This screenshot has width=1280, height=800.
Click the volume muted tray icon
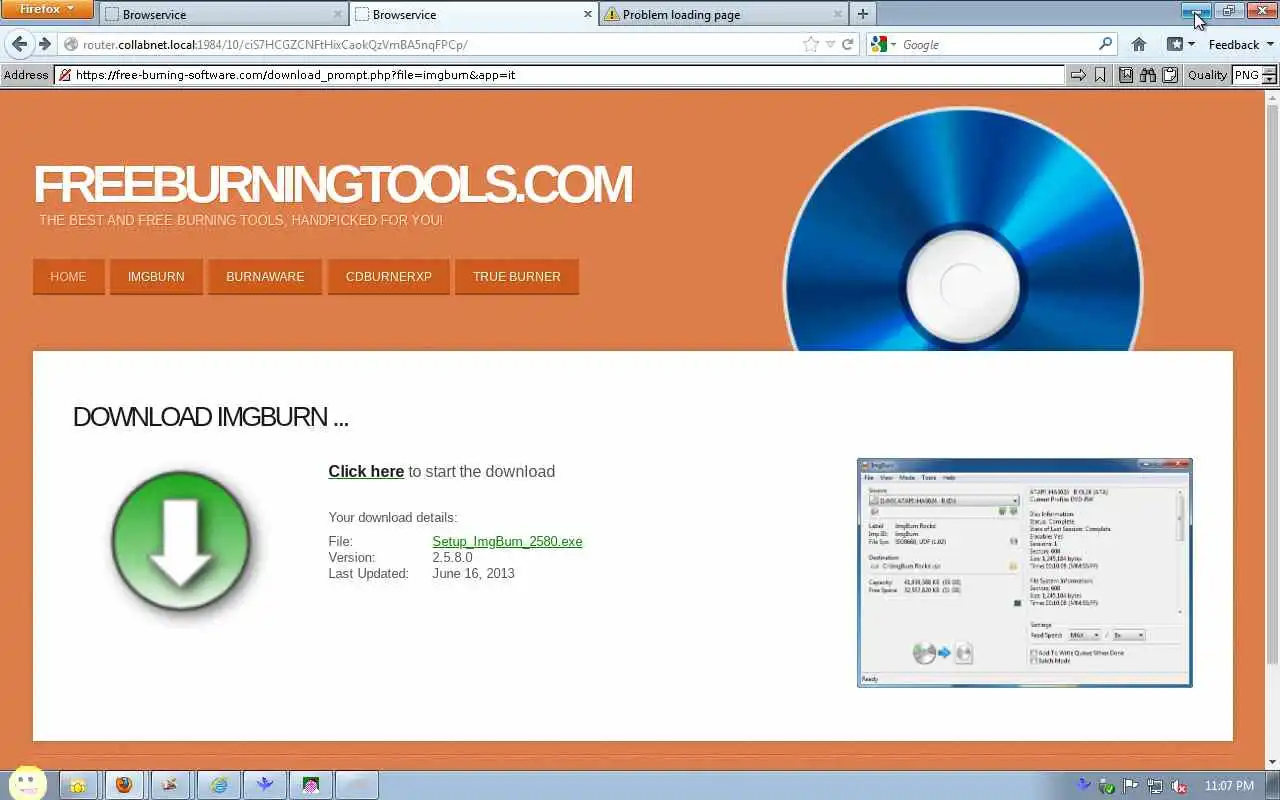click(x=1179, y=786)
